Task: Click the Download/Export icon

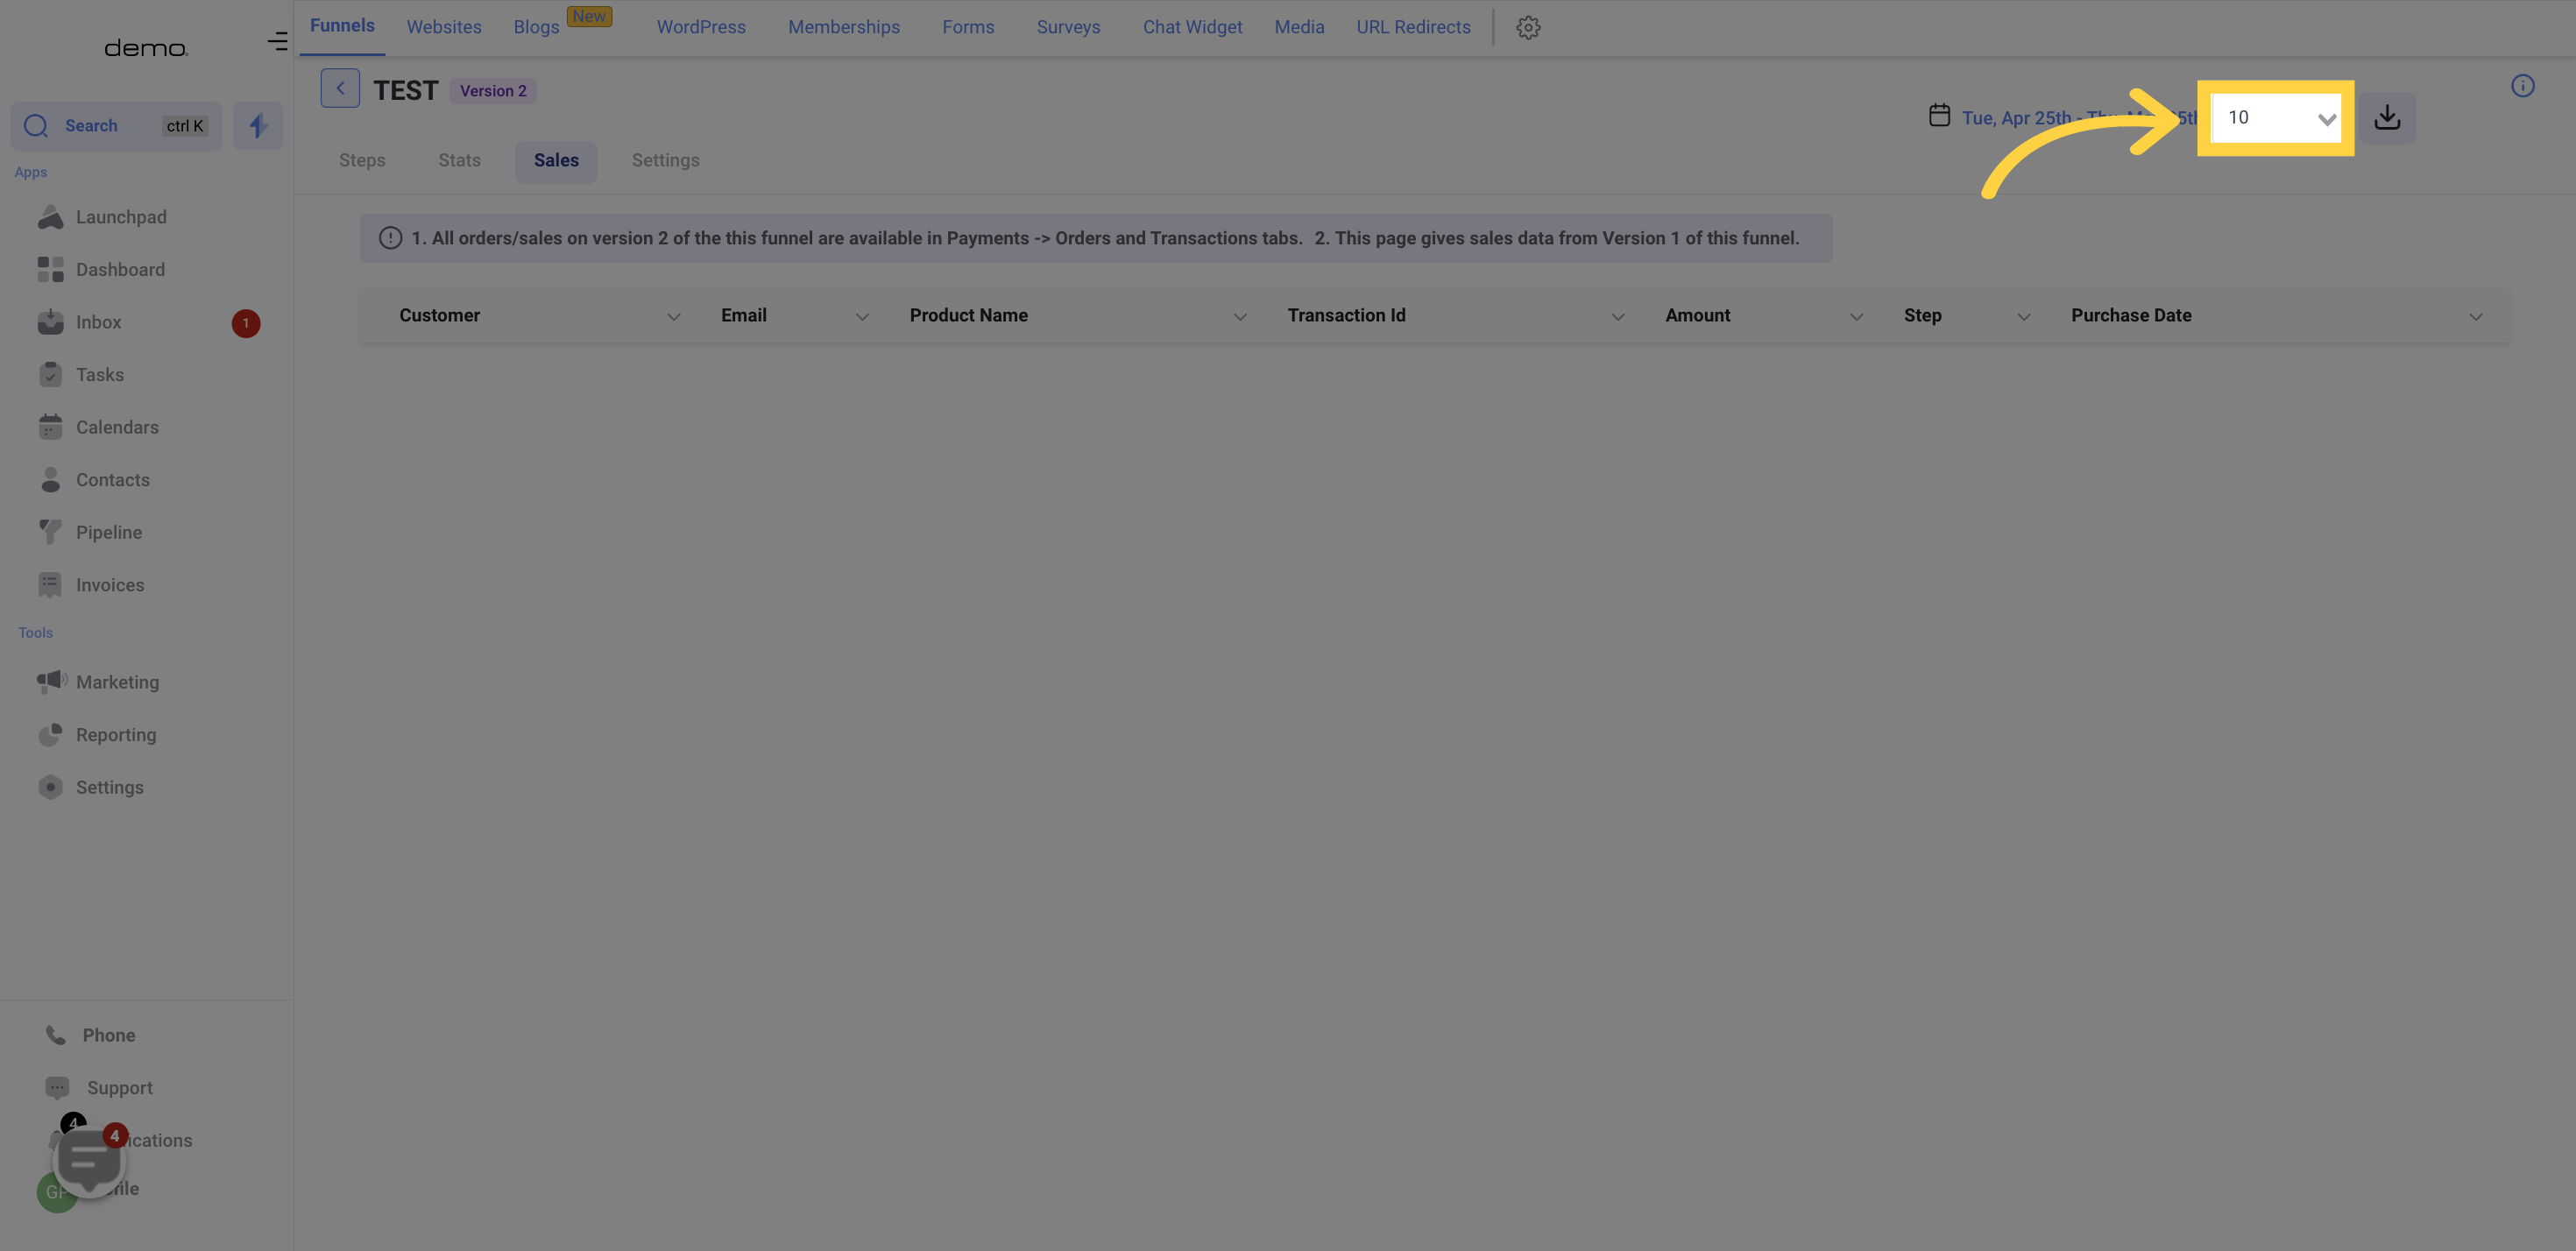Action: pos(2387,115)
